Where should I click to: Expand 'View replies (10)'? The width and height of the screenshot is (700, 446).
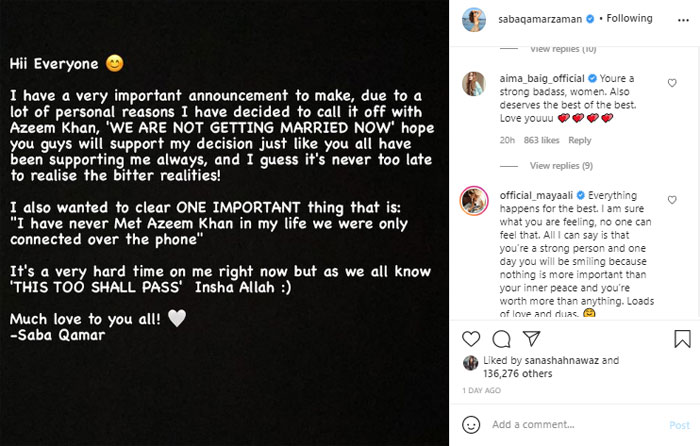click(x=561, y=48)
